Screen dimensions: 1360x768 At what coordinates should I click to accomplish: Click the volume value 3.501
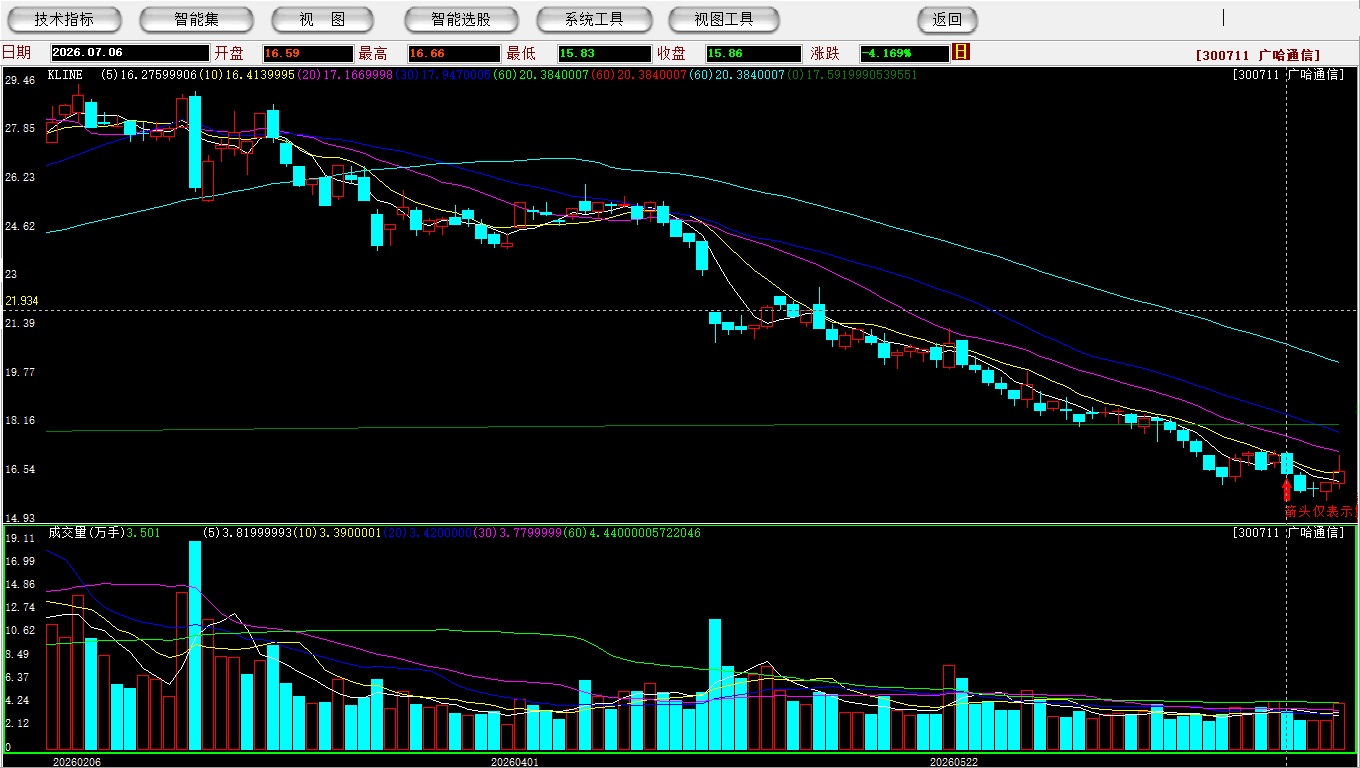pos(144,533)
